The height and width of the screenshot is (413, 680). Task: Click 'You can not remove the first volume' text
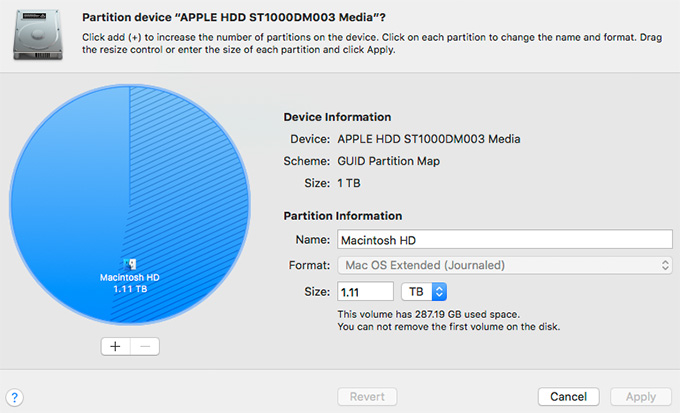pos(448,327)
